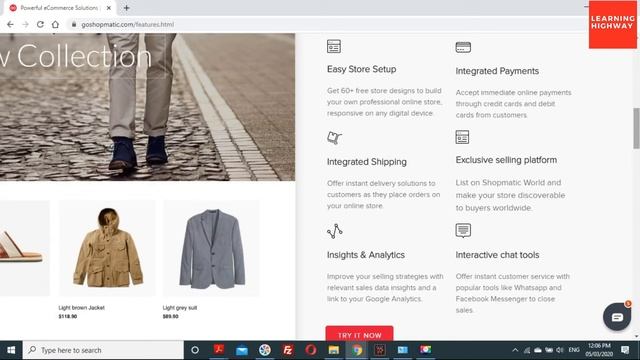Click the volume speaker tray icon
Image resolution: width=640 pixels, height=360 pixels.
pyautogui.click(x=560, y=350)
